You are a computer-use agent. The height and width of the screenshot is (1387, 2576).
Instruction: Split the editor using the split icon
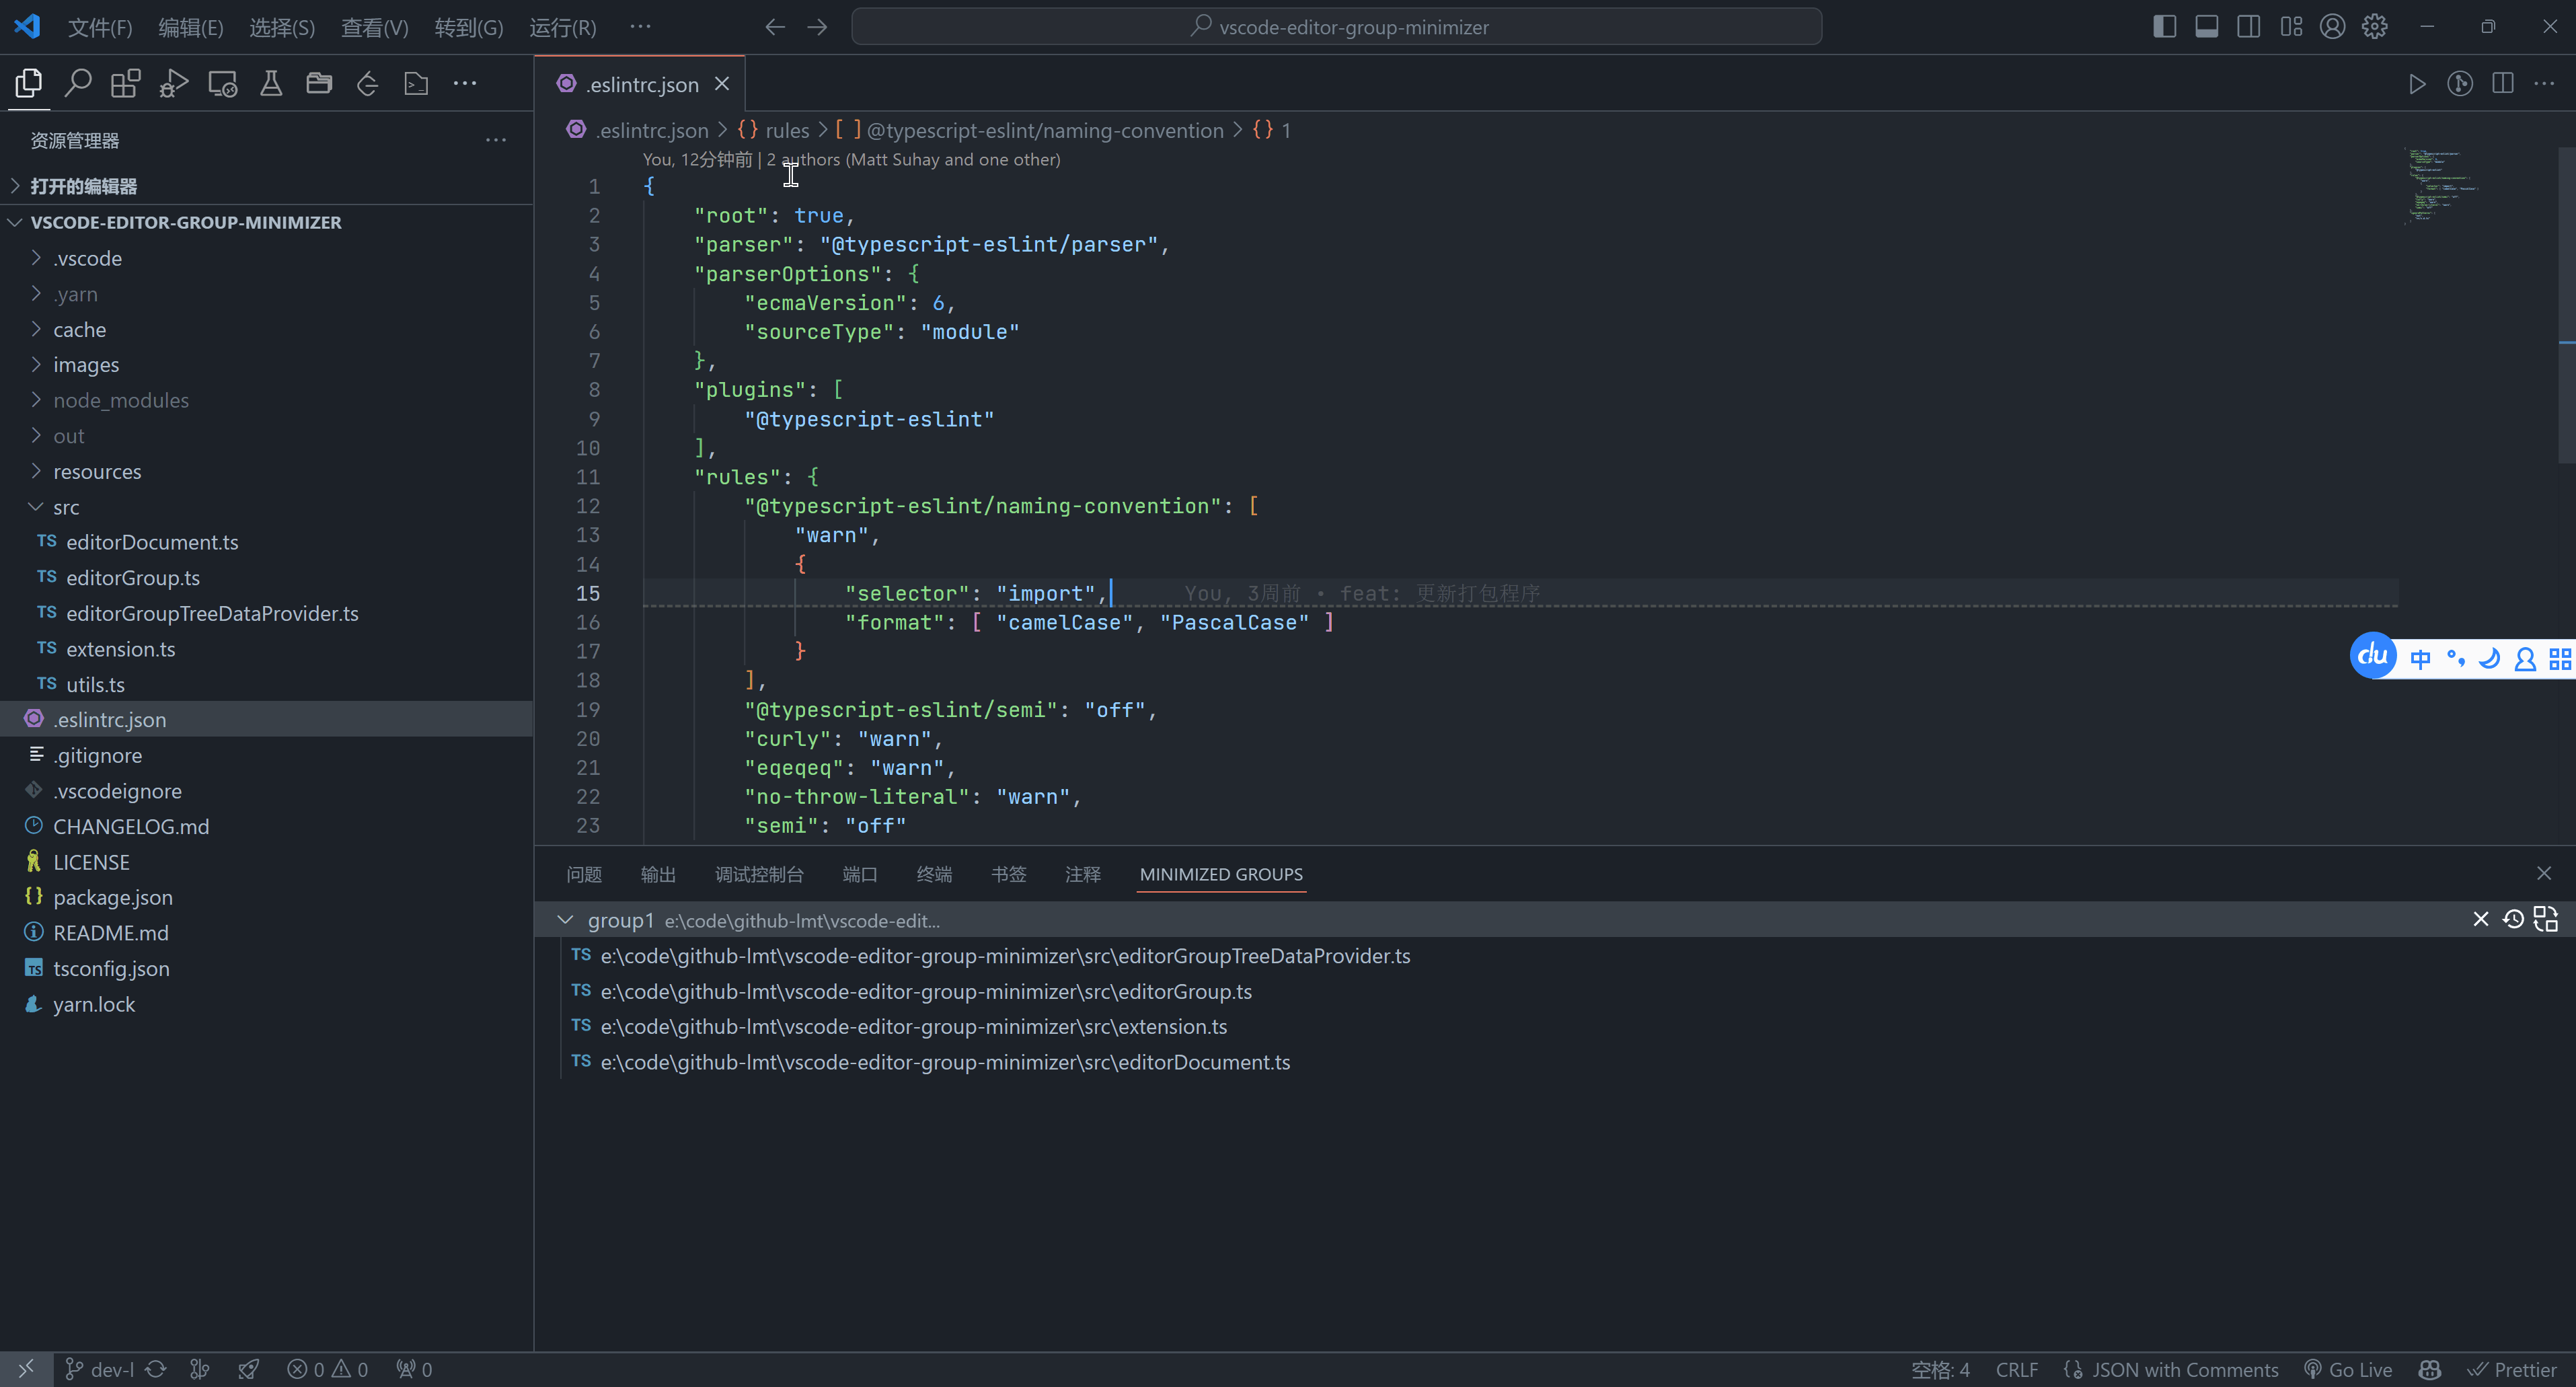coord(2503,84)
